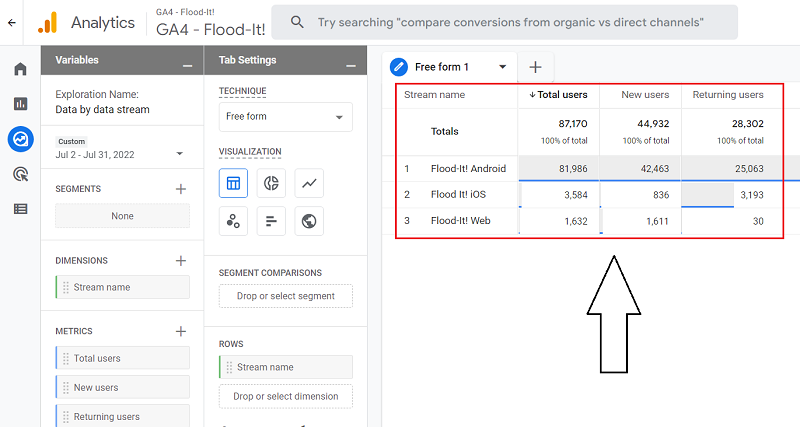
Task: Click the Flood-It! Web row label
Action: tap(461, 221)
